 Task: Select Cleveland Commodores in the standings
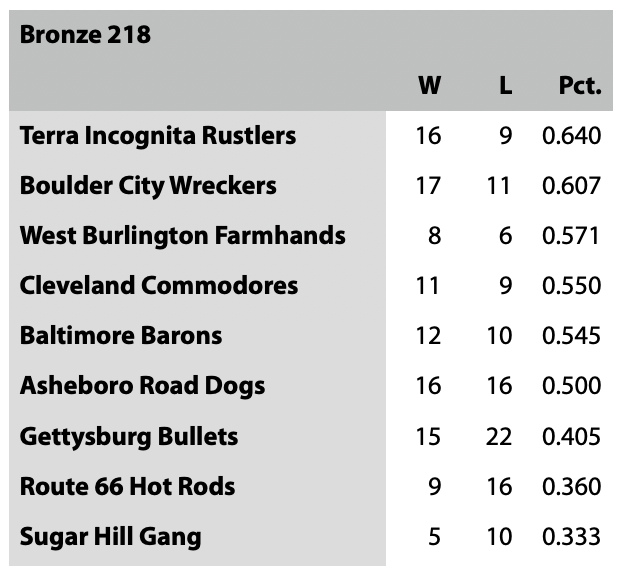pos(159,286)
